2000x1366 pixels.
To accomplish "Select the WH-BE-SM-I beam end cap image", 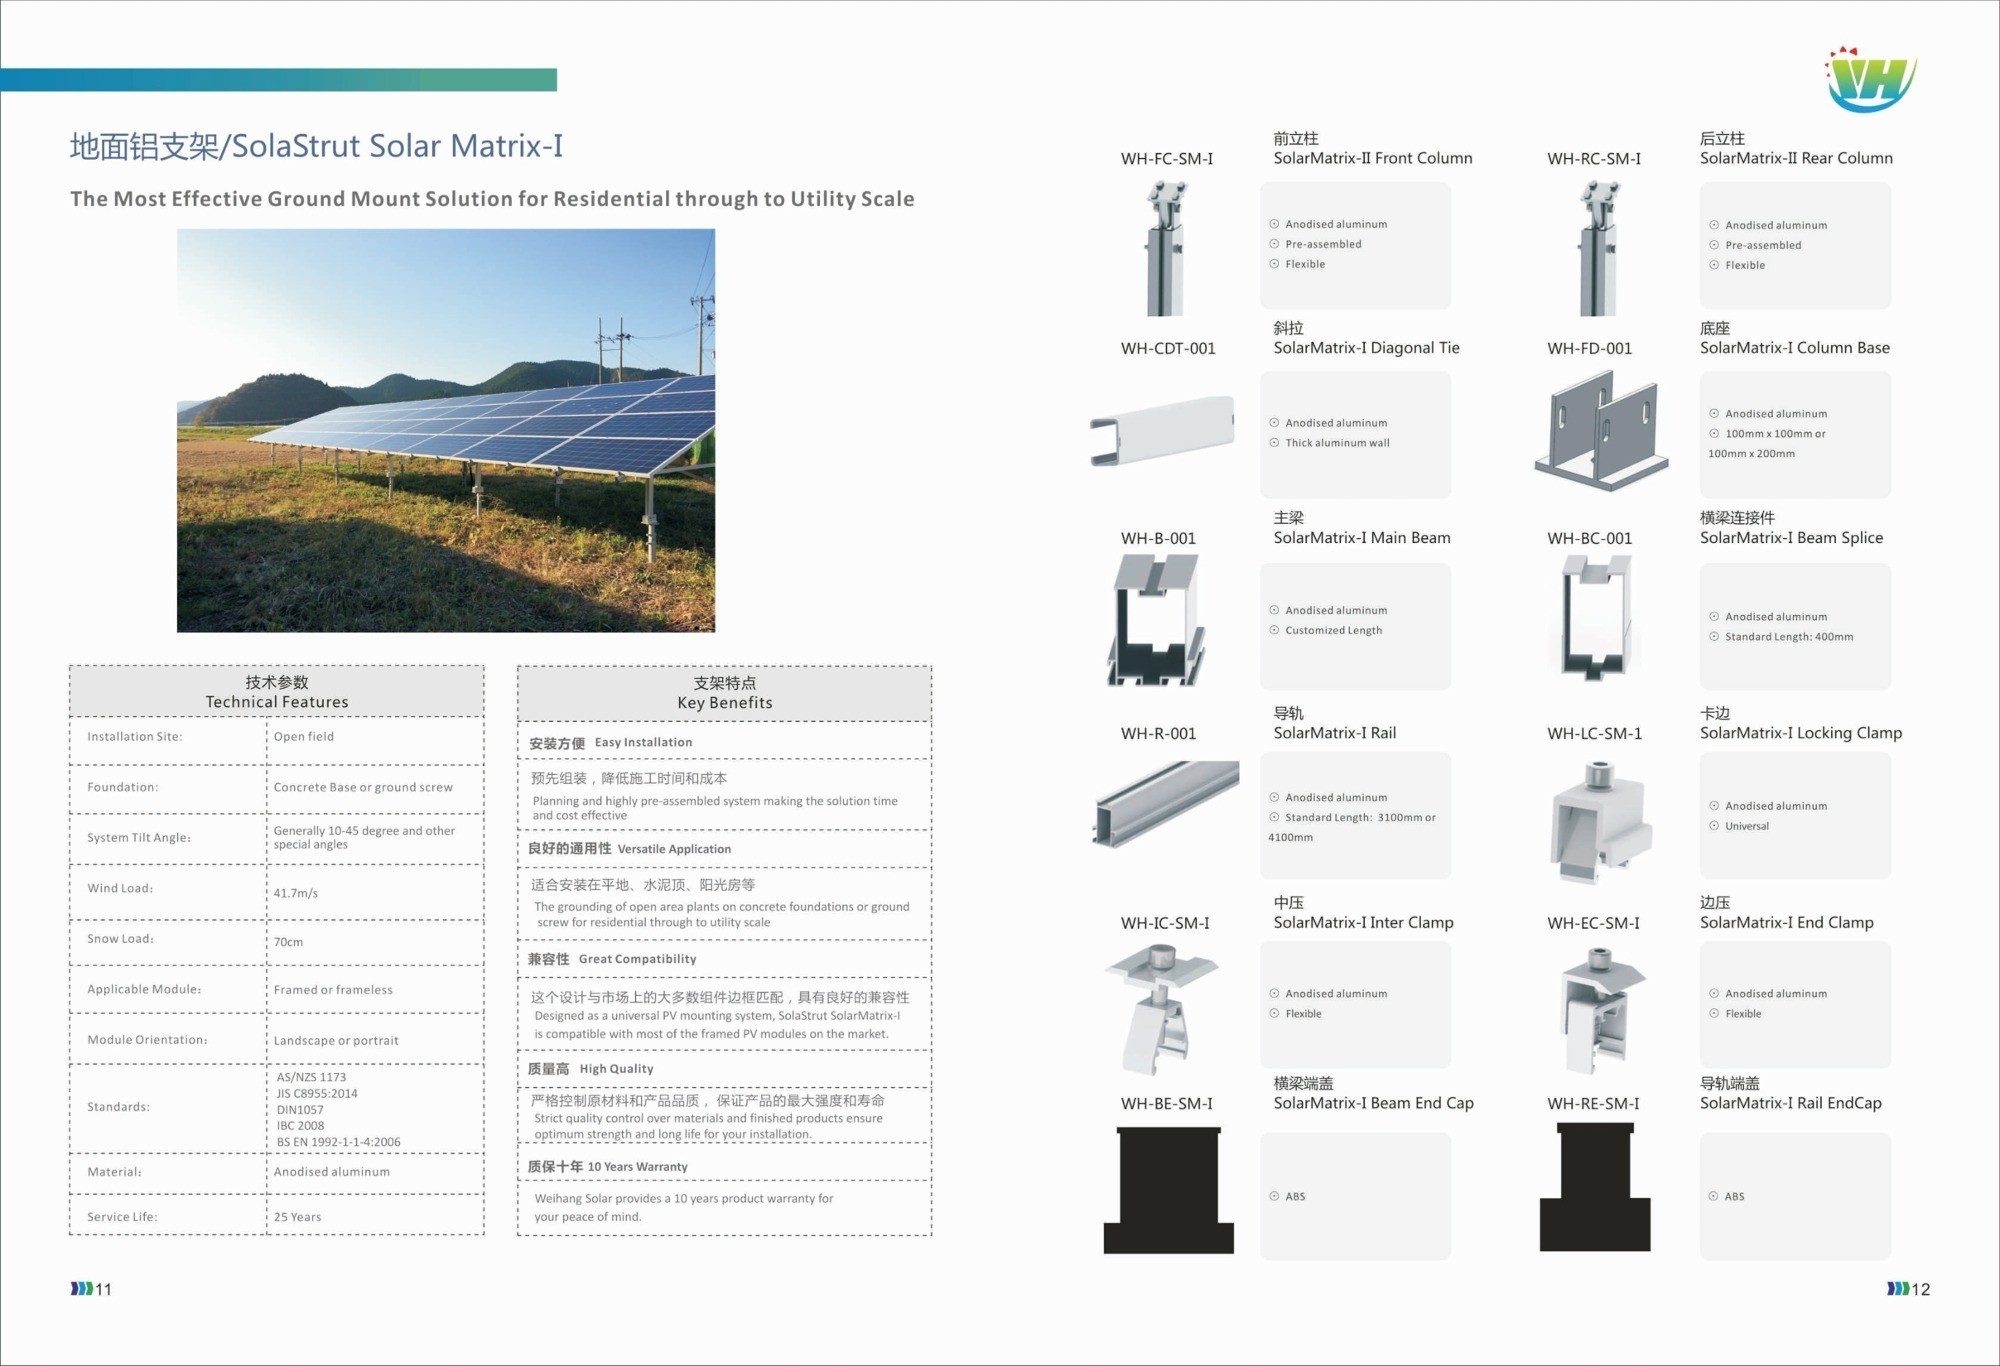I will pyautogui.click(x=1168, y=1190).
